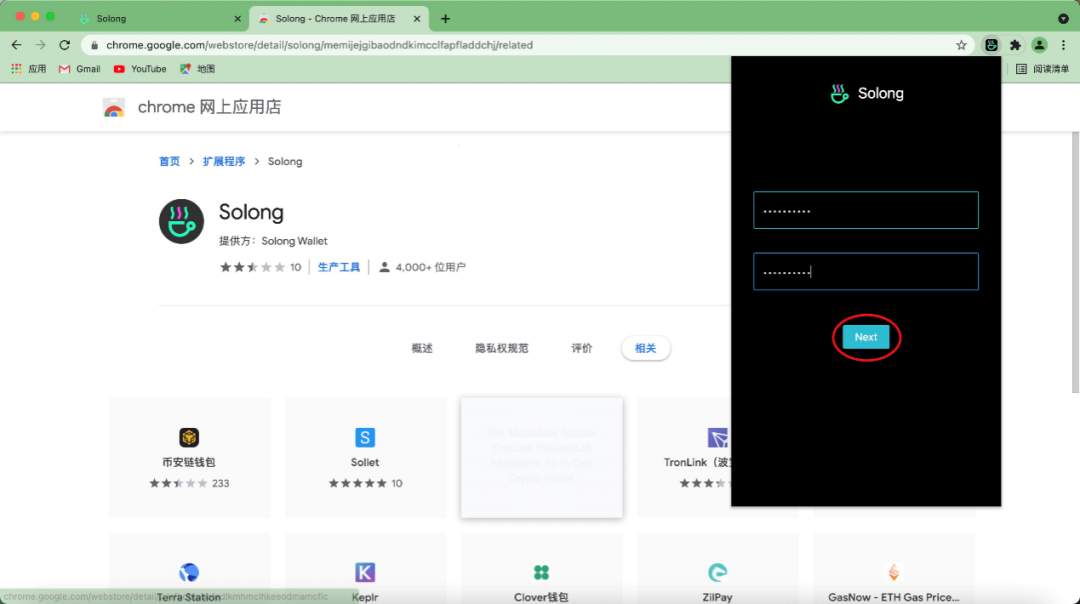The width and height of the screenshot is (1080, 604).
Task: Open the tab search dropdown arrow
Action: (x=1063, y=19)
